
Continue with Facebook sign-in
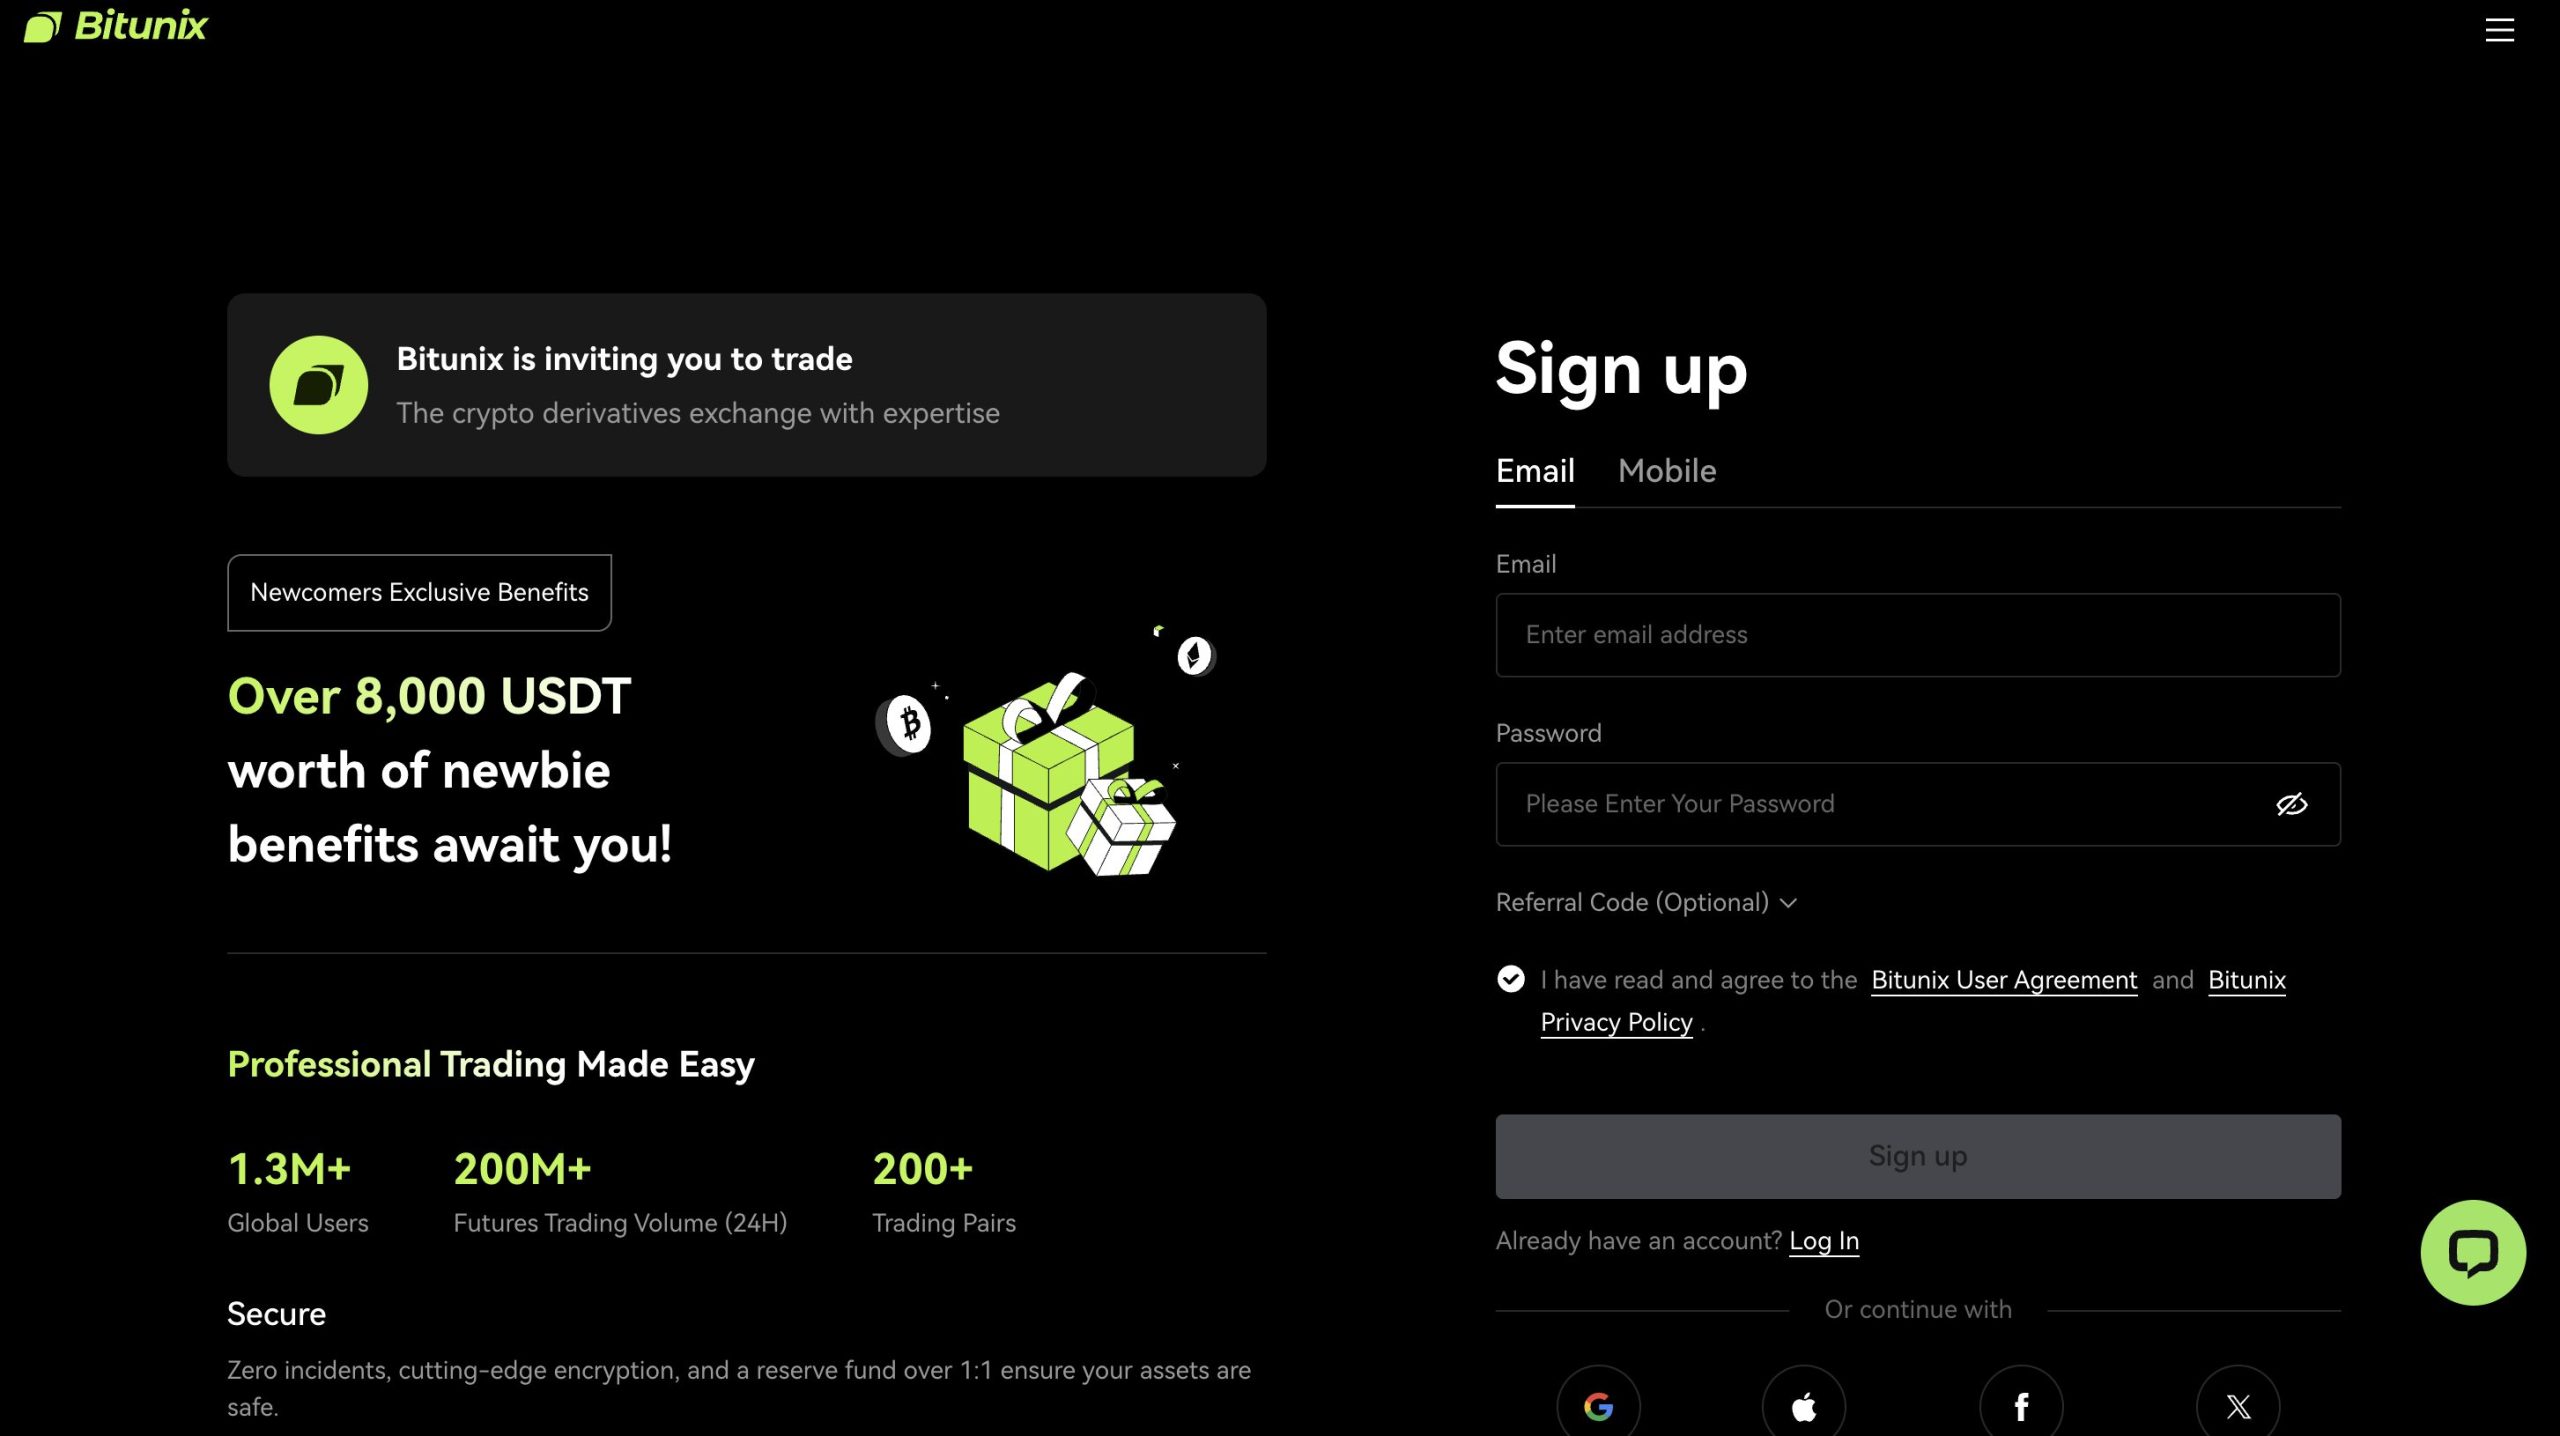pos(2021,1406)
